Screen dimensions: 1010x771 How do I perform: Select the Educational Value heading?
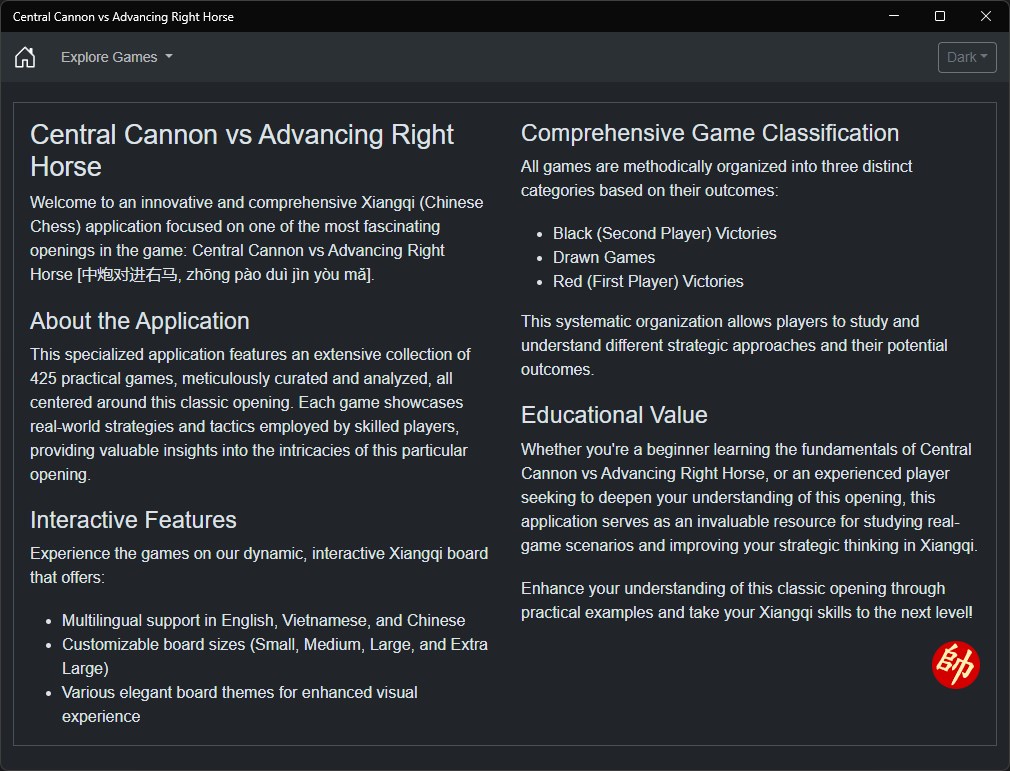(x=614, y=415)
